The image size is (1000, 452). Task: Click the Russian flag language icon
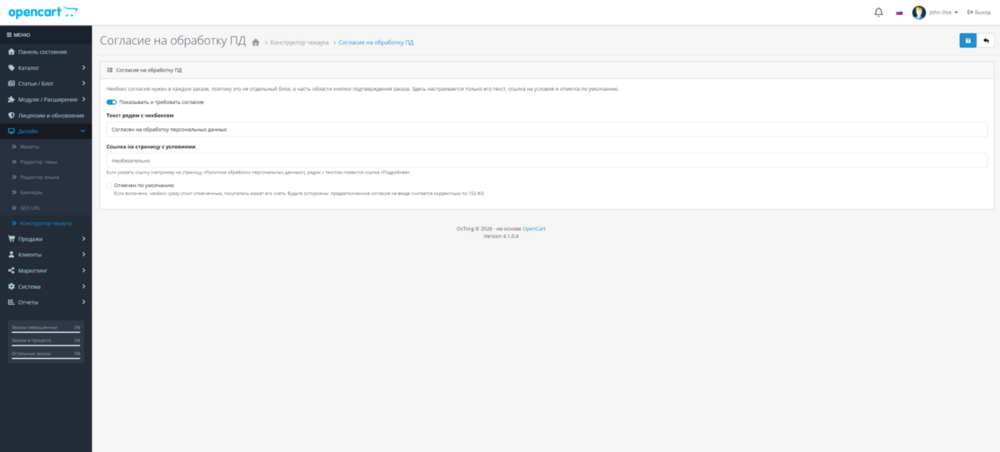click(899, 12)
